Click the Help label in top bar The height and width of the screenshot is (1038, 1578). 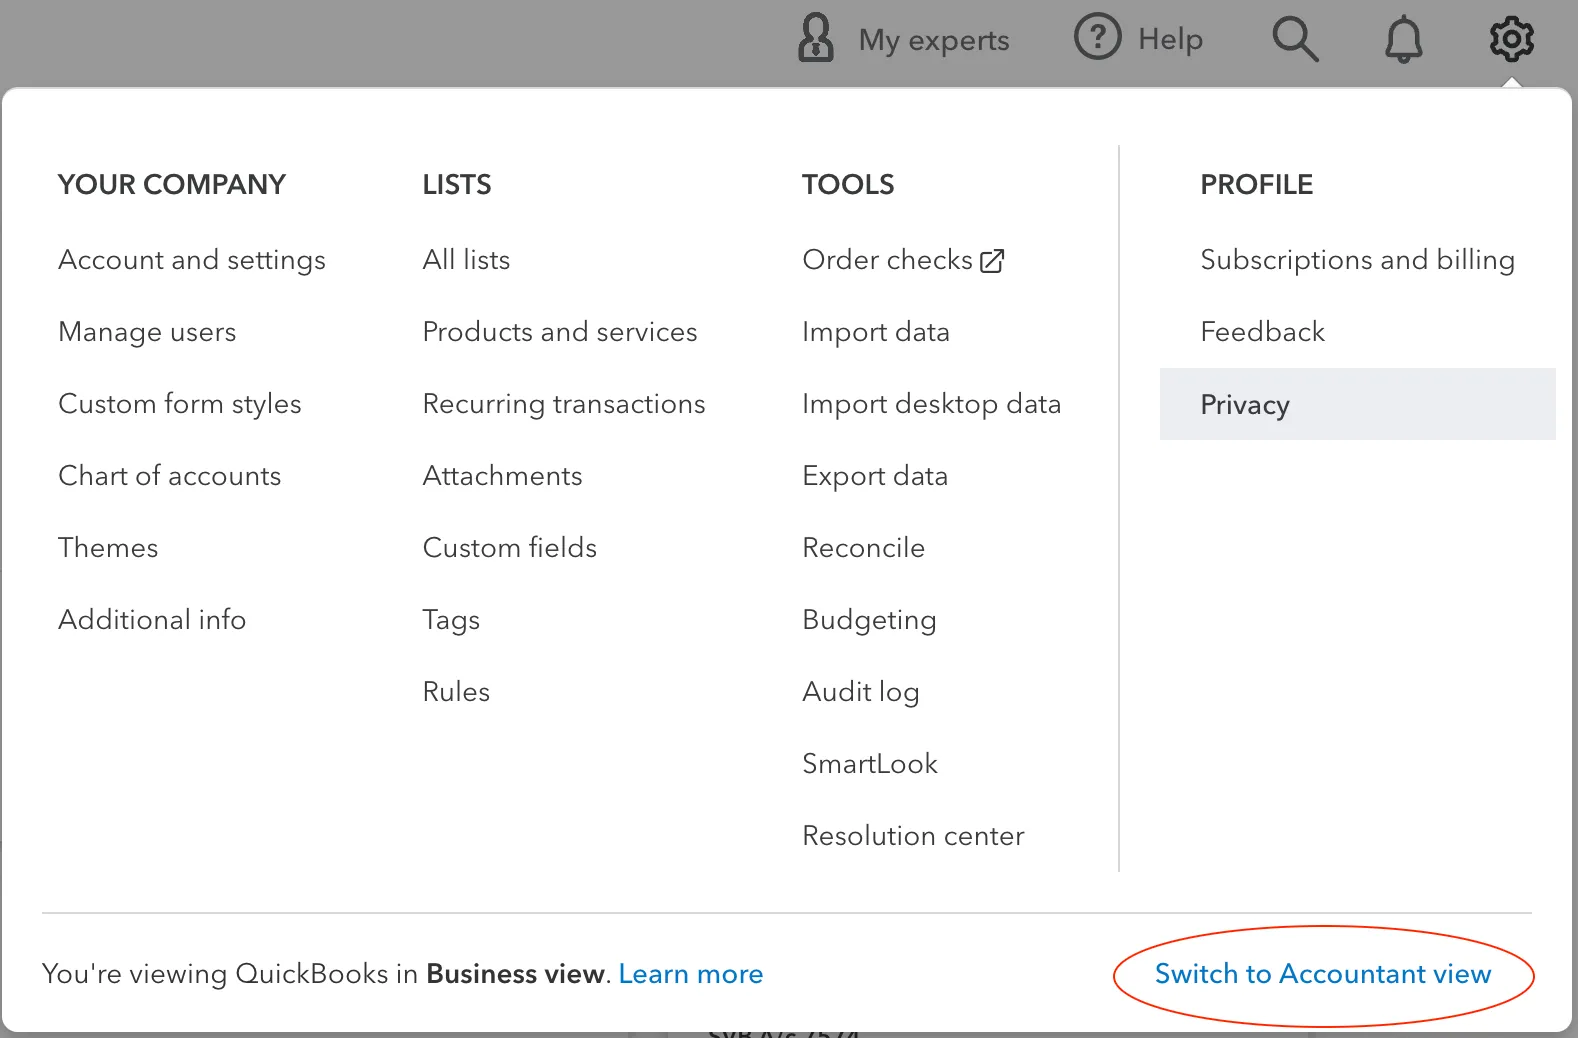pos(1170,39)
